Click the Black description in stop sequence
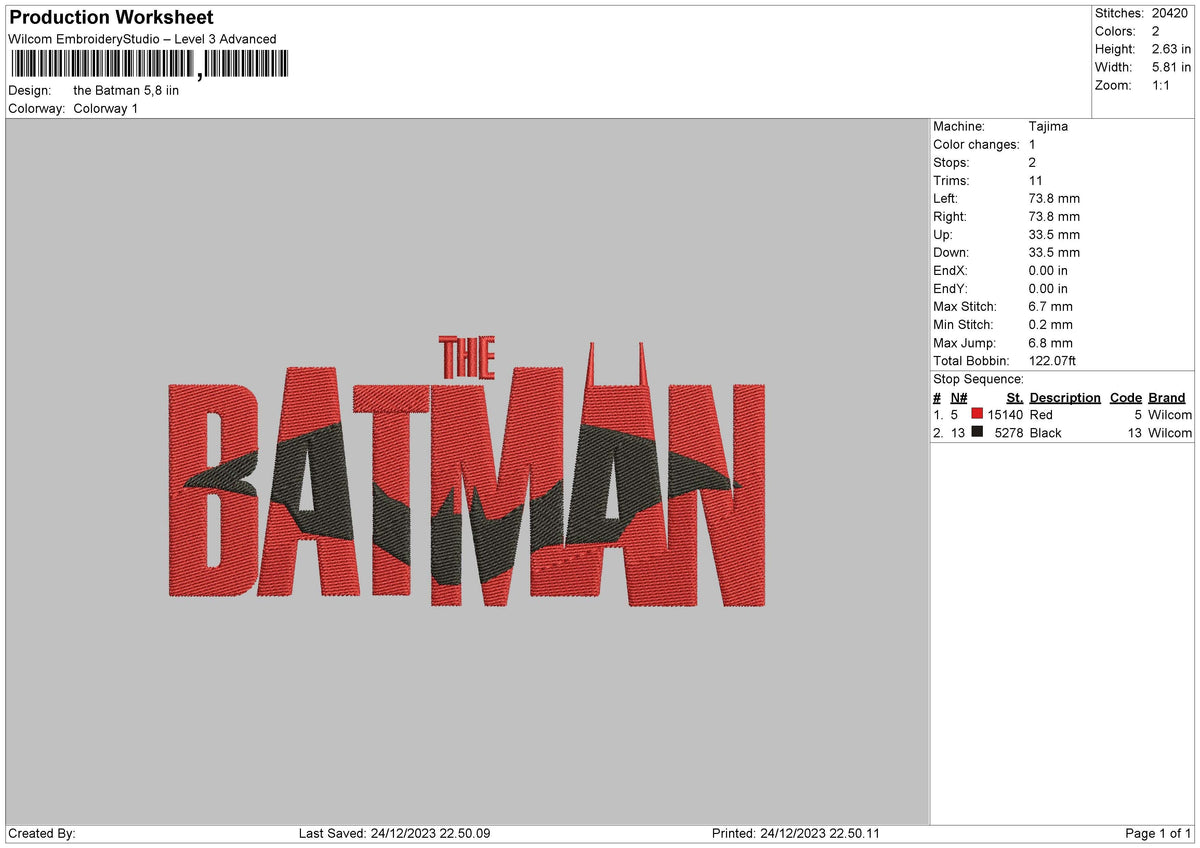Screen dimensions: 1200x848 point(1045,433)
